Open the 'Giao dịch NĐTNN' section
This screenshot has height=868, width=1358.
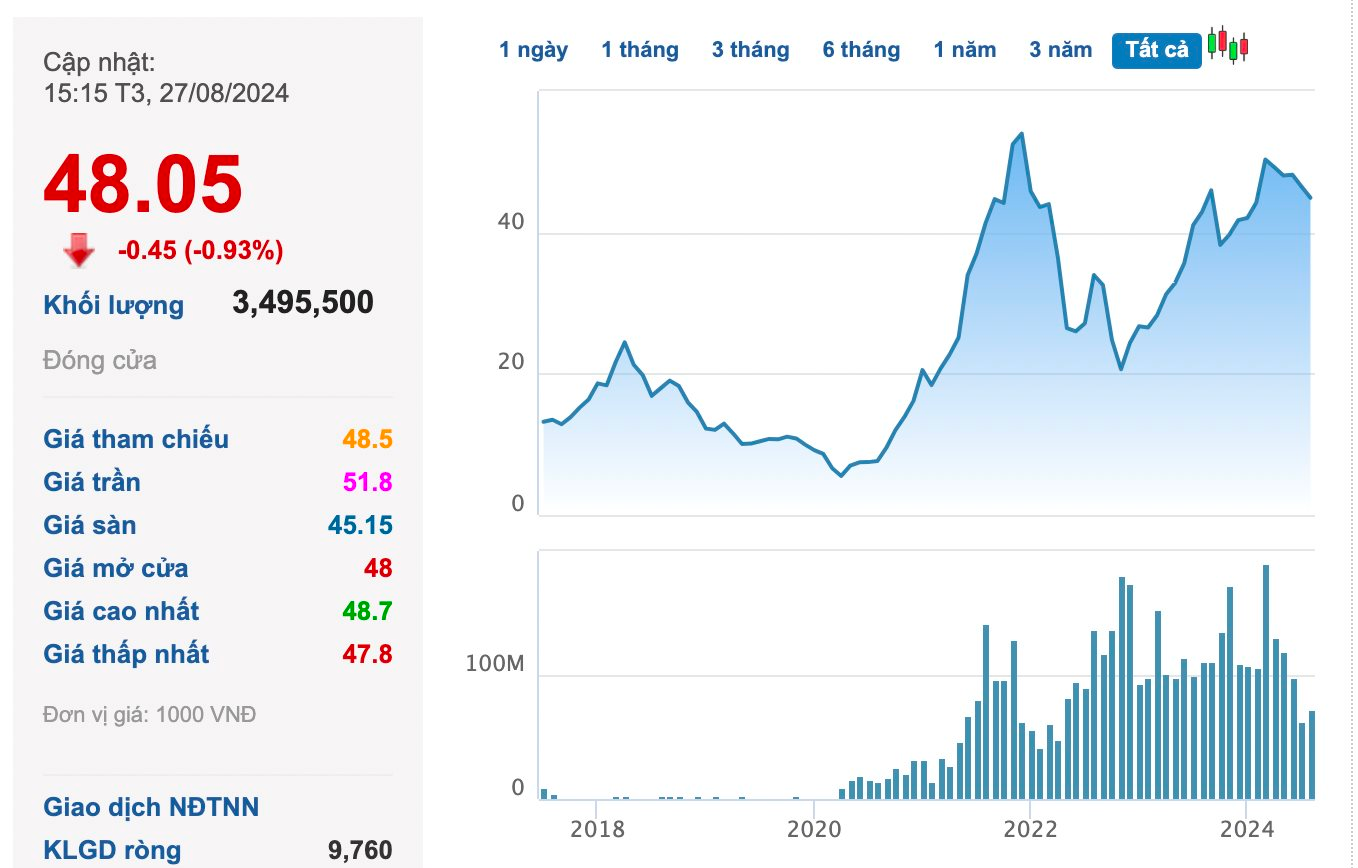(x=151, y=807)
